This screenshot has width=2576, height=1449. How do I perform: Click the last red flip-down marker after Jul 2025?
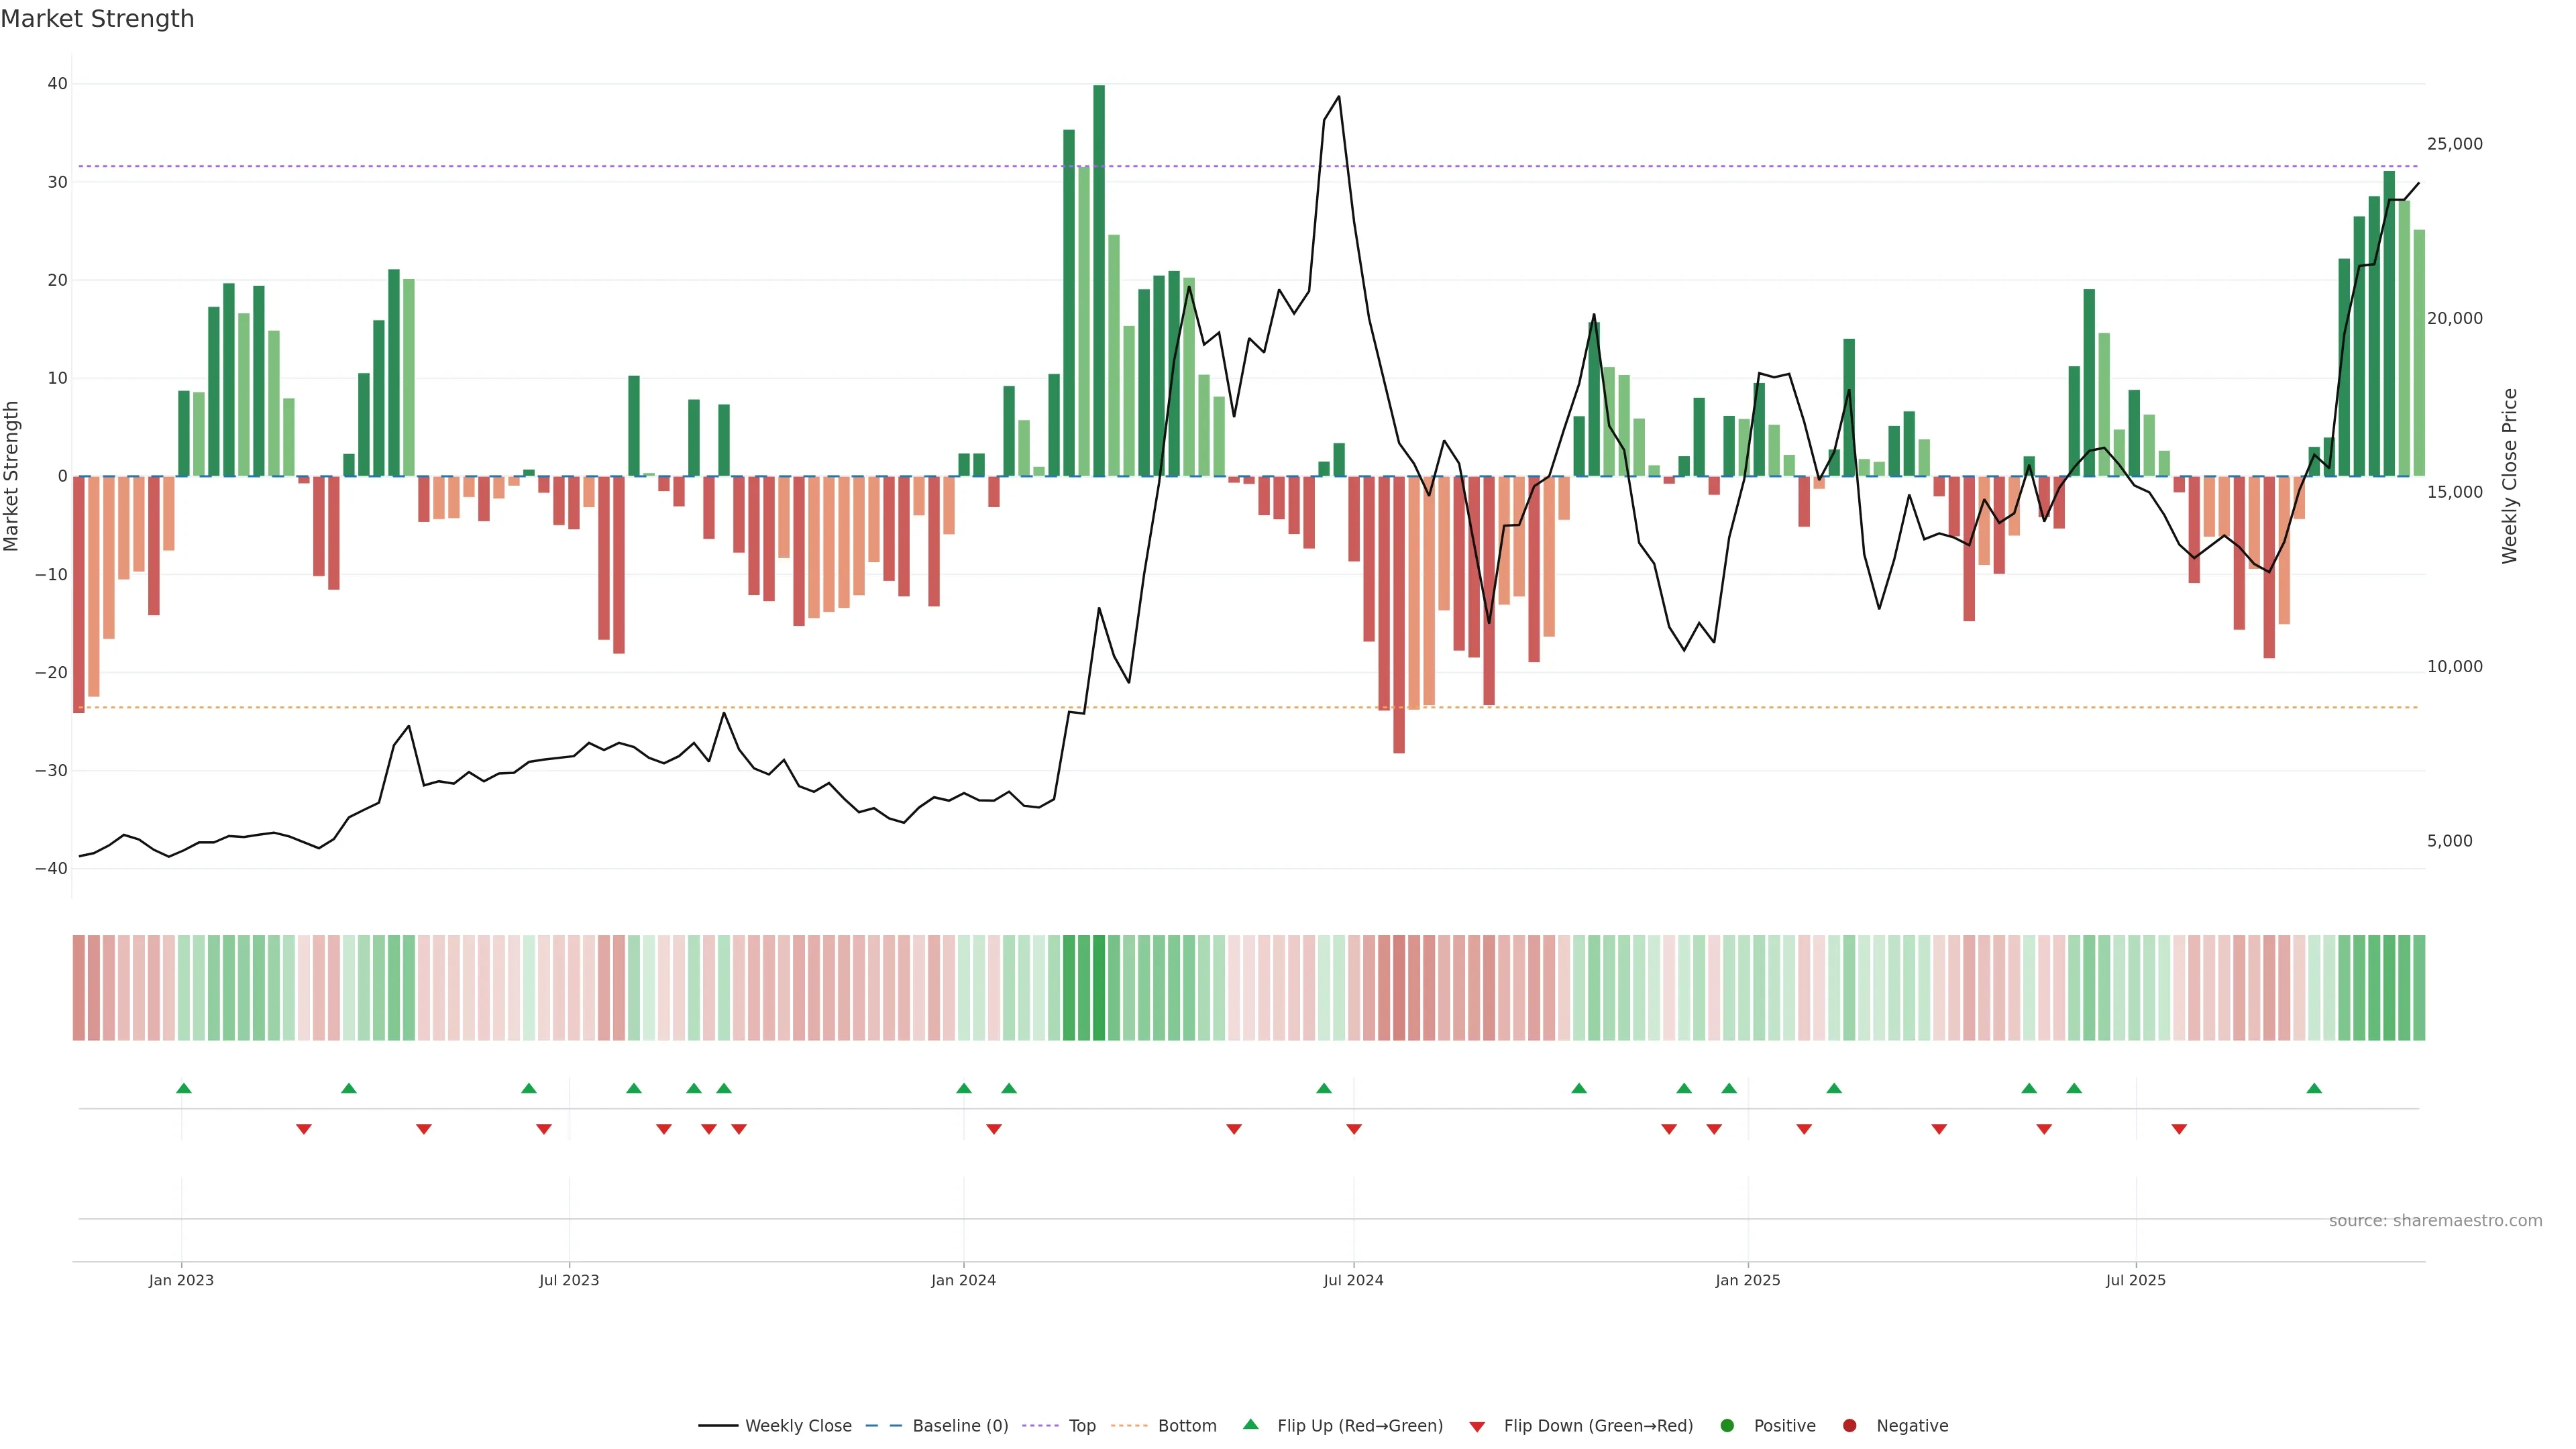(x=2179, y=1129)
